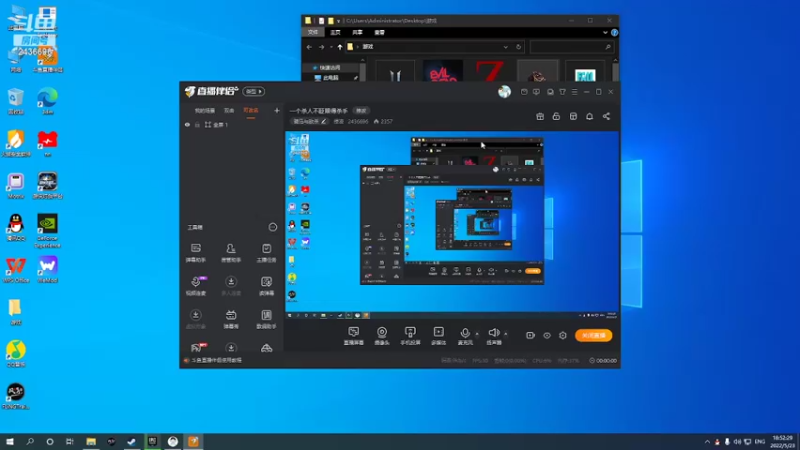Expand the microphone options arrow
800x450 pixels.
(x=477, y=334)
